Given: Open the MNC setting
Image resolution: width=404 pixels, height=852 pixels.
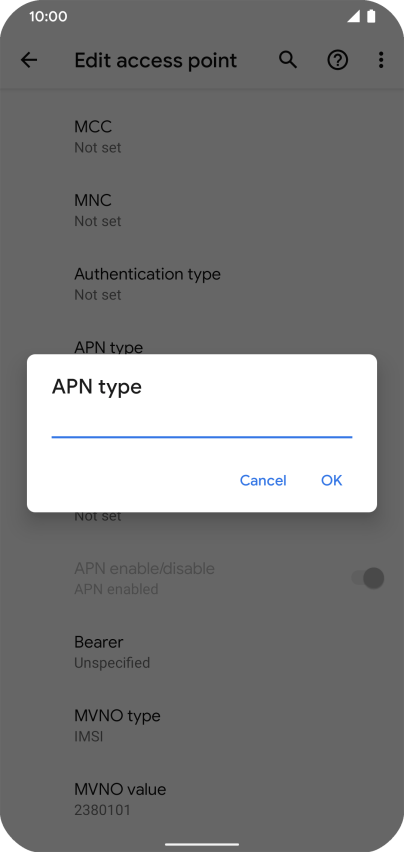Looking at the screenshot, I should (x=202, y=210).
